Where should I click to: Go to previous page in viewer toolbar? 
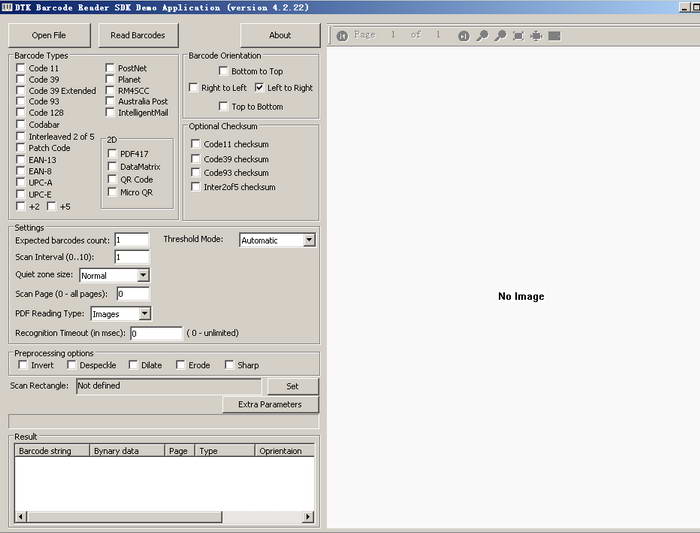pos(342,36)
